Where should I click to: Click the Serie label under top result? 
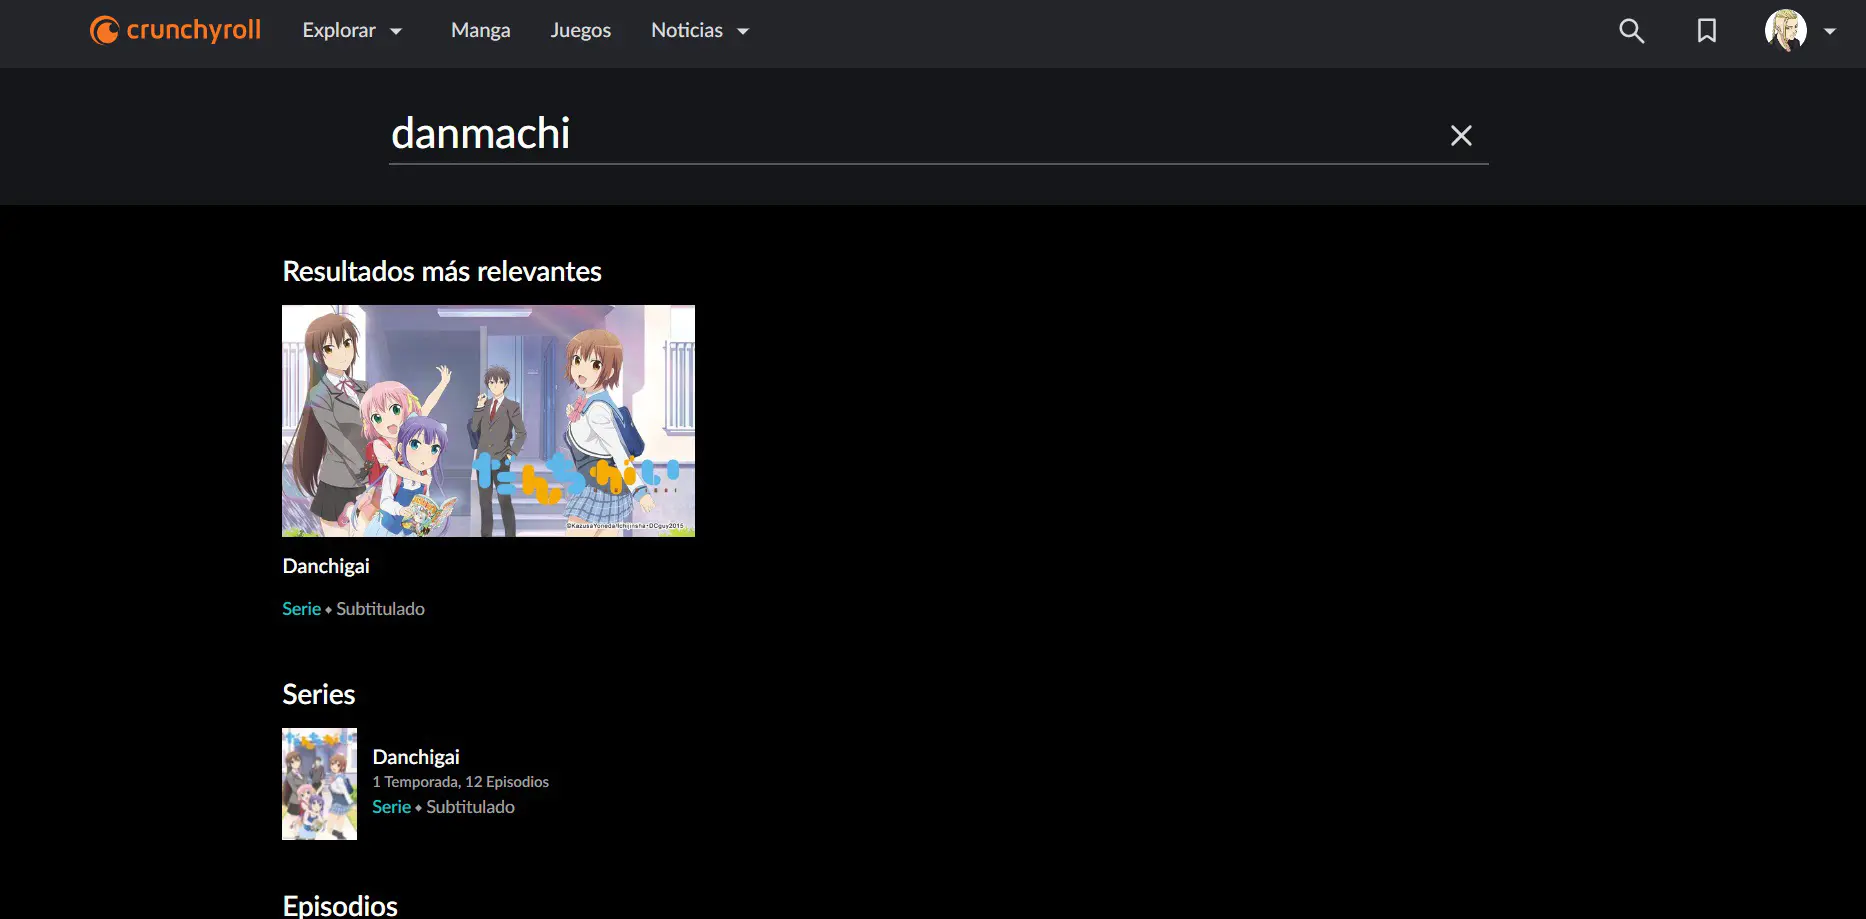(x=301, y=609)
